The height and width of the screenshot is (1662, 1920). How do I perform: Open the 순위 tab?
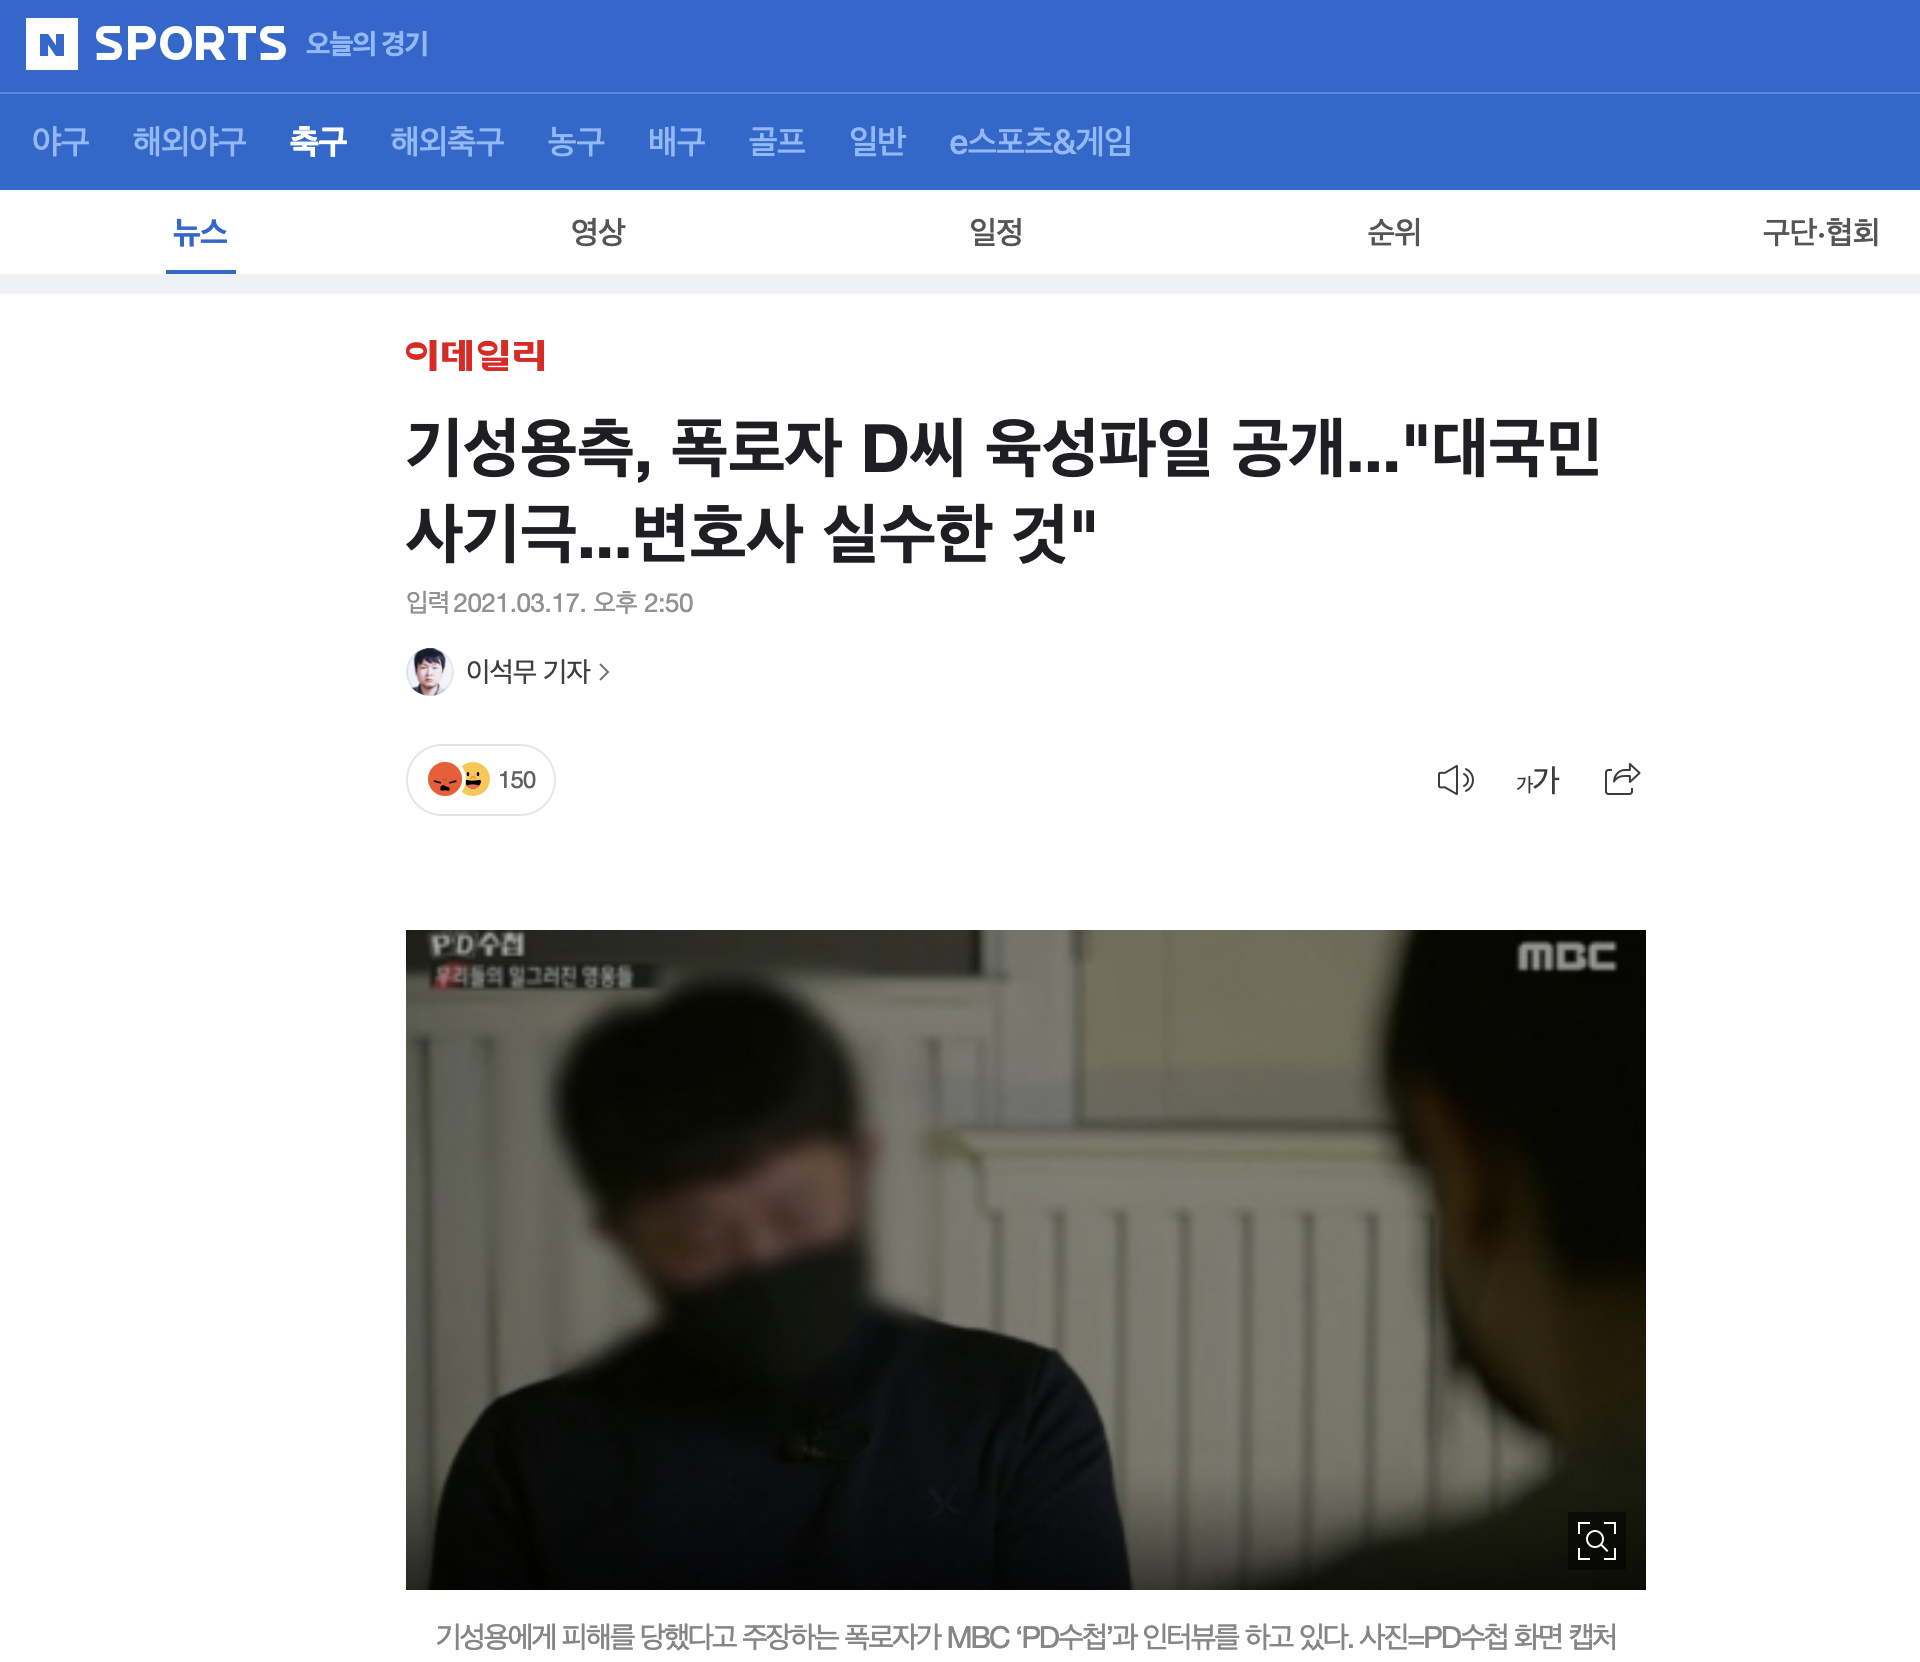pyautogui.click(x=1394, y=232)
